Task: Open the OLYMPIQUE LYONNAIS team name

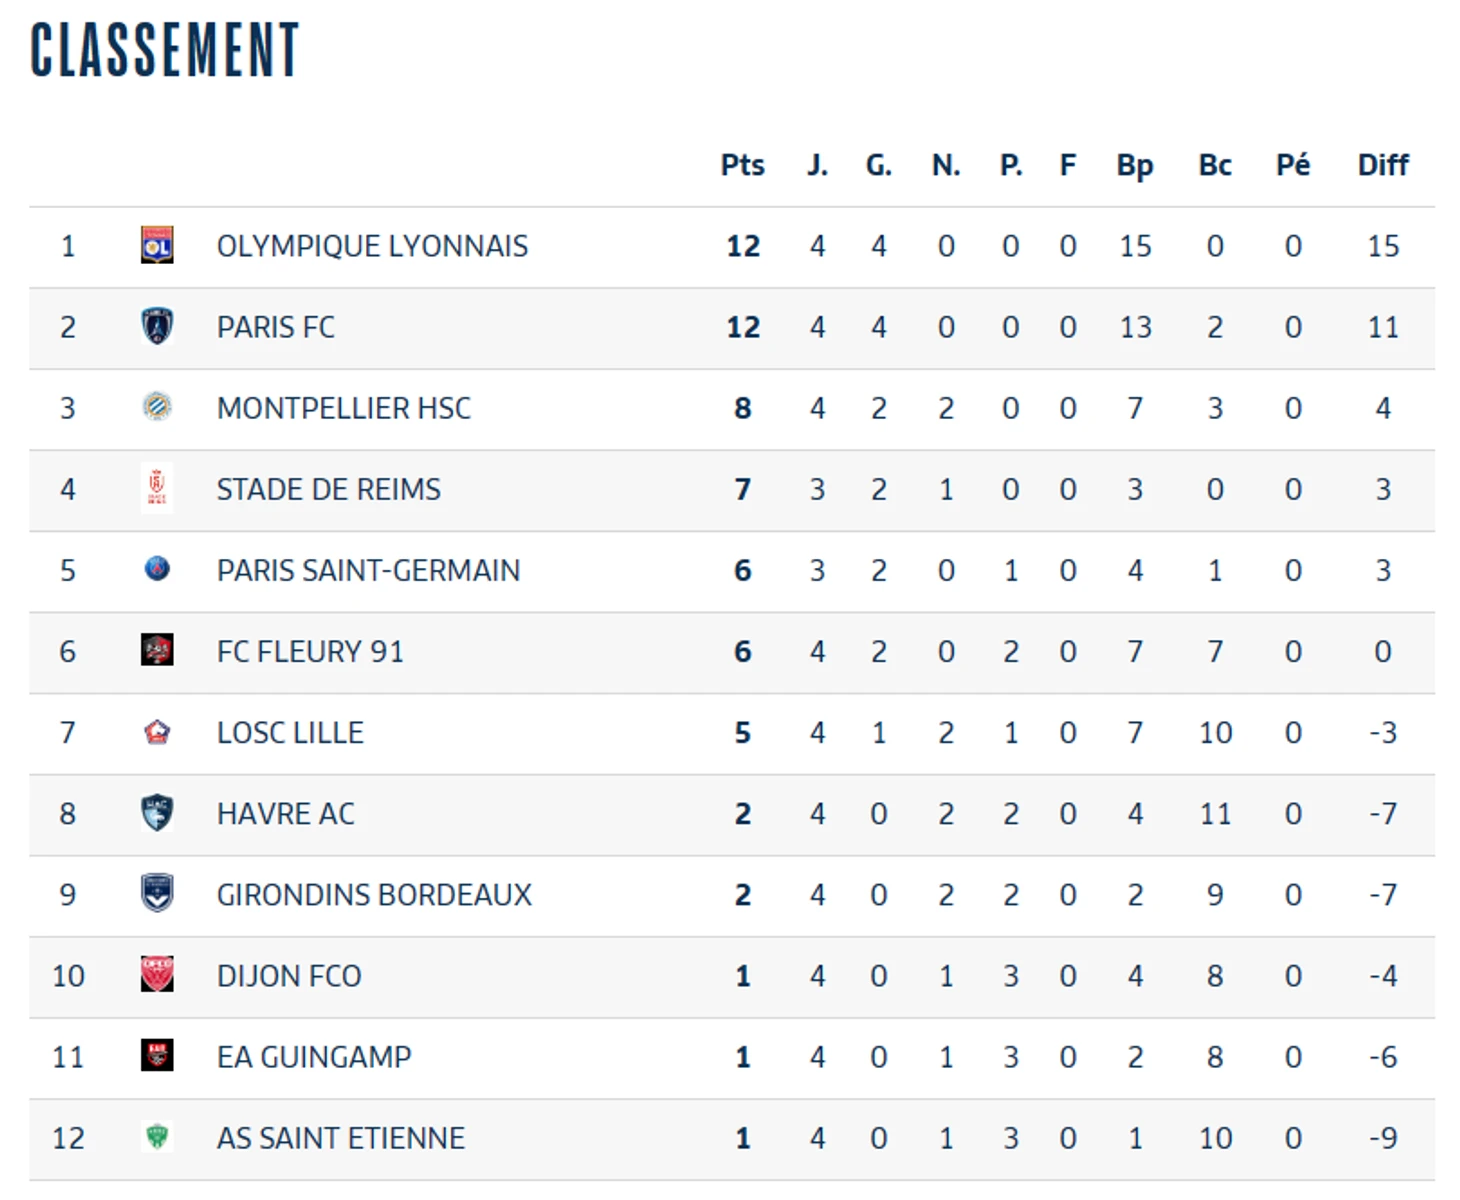Action: 372,247
